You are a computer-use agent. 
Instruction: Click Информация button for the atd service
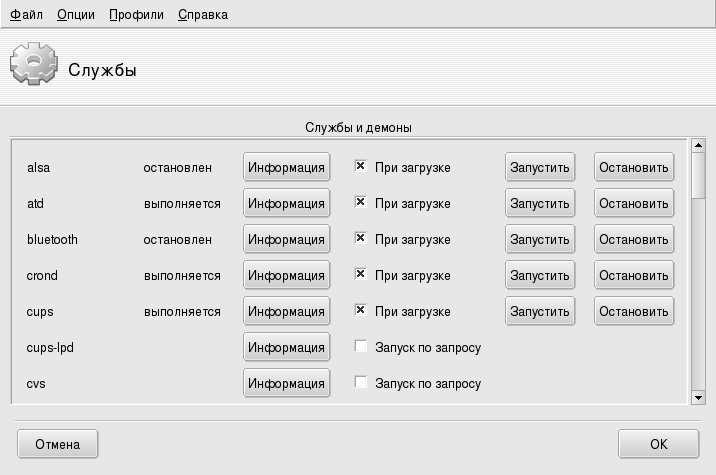pyautogui.click(x=287, y=204)
